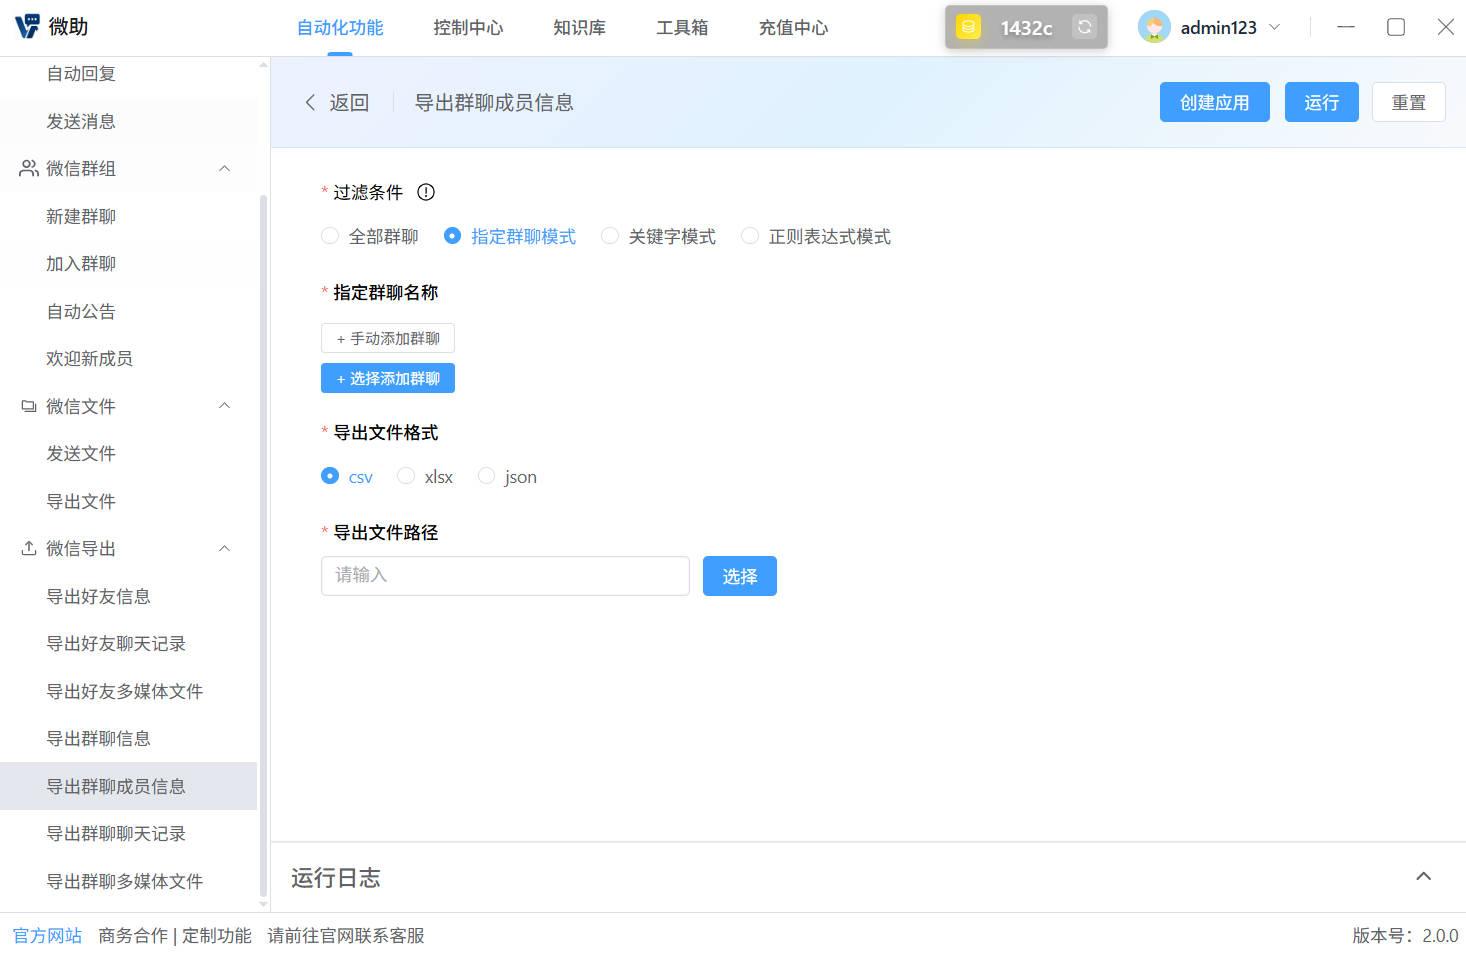This screenshot has width=1466, height=953.
Task: Collapse the 运行日志 panel
Action: 1423,875
